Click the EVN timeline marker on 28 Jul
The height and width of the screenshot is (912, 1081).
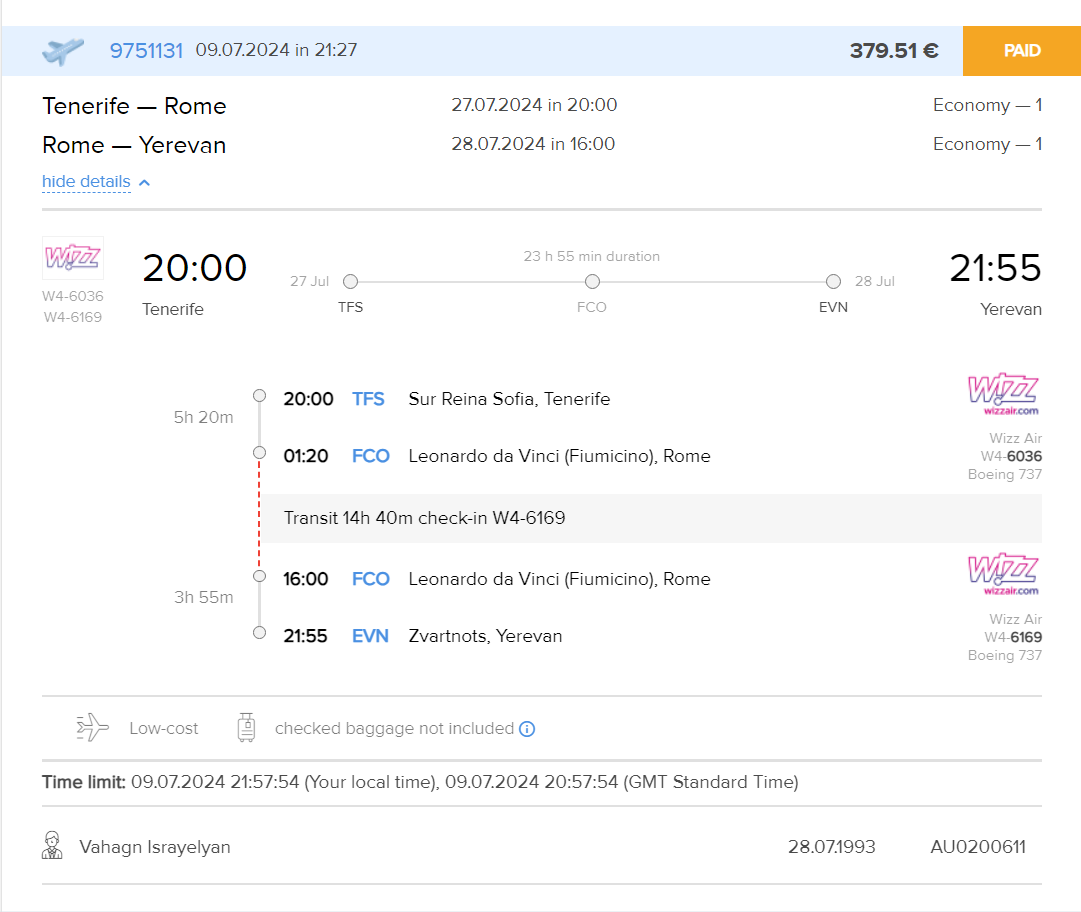[x=834, y=281]
